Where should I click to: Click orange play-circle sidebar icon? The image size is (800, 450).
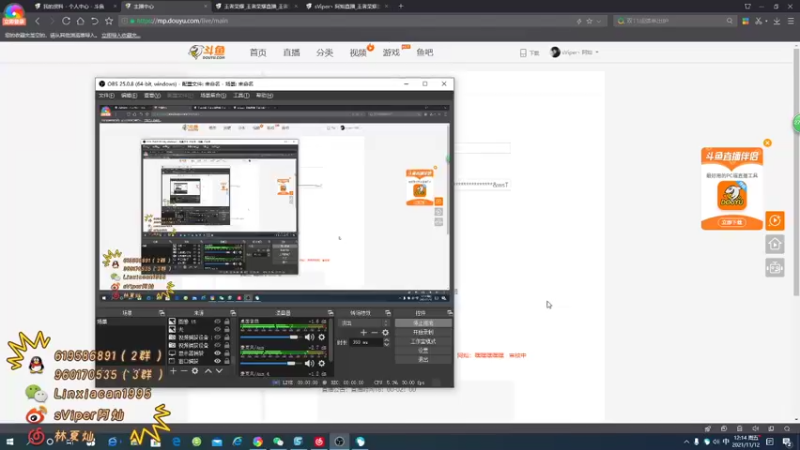tap(774, 221)
